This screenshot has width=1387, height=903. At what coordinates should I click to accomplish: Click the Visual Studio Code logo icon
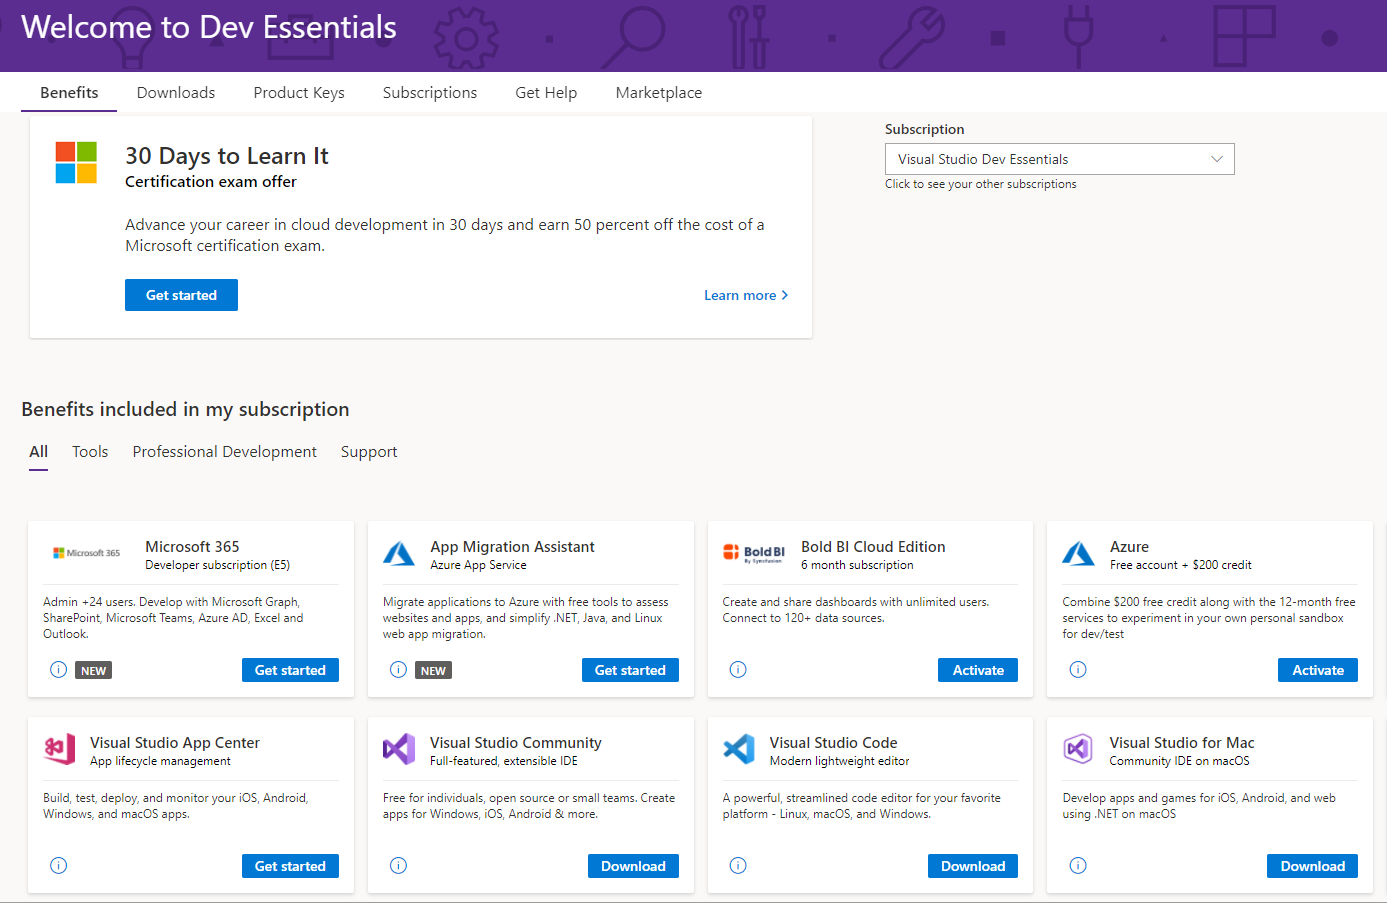pos(739,748)
